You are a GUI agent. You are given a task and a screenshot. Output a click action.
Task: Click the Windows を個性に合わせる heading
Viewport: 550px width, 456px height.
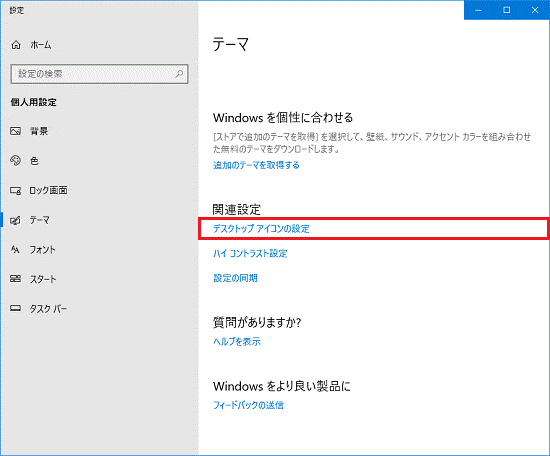[x=283, y=118]
